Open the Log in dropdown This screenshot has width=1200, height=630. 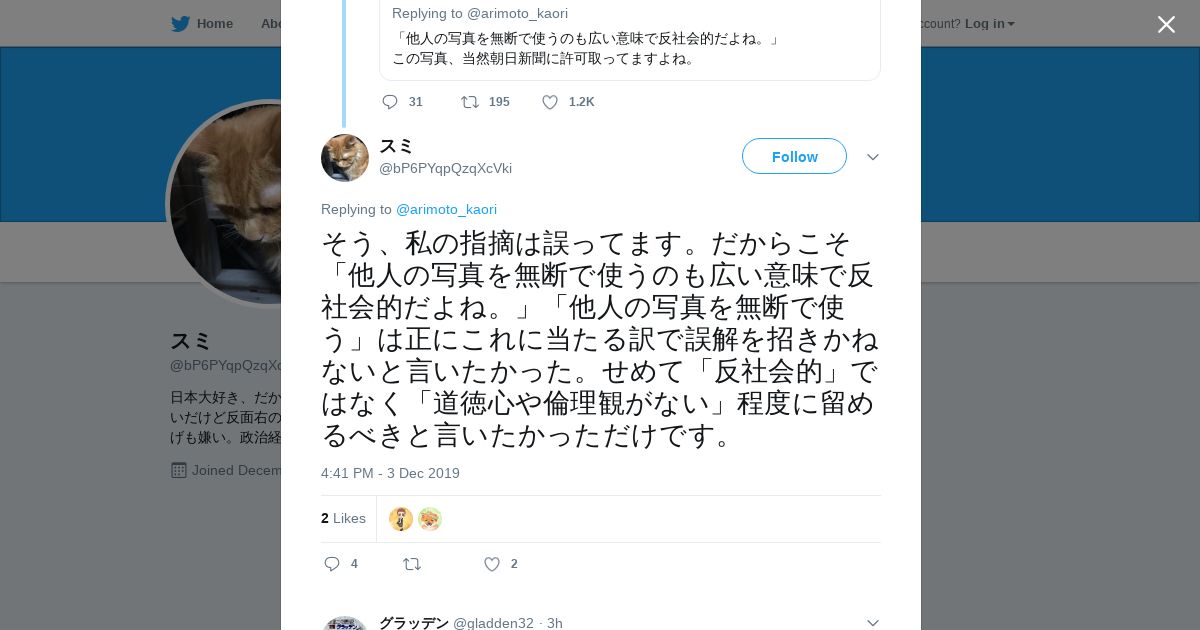click(x=989, y=24)
